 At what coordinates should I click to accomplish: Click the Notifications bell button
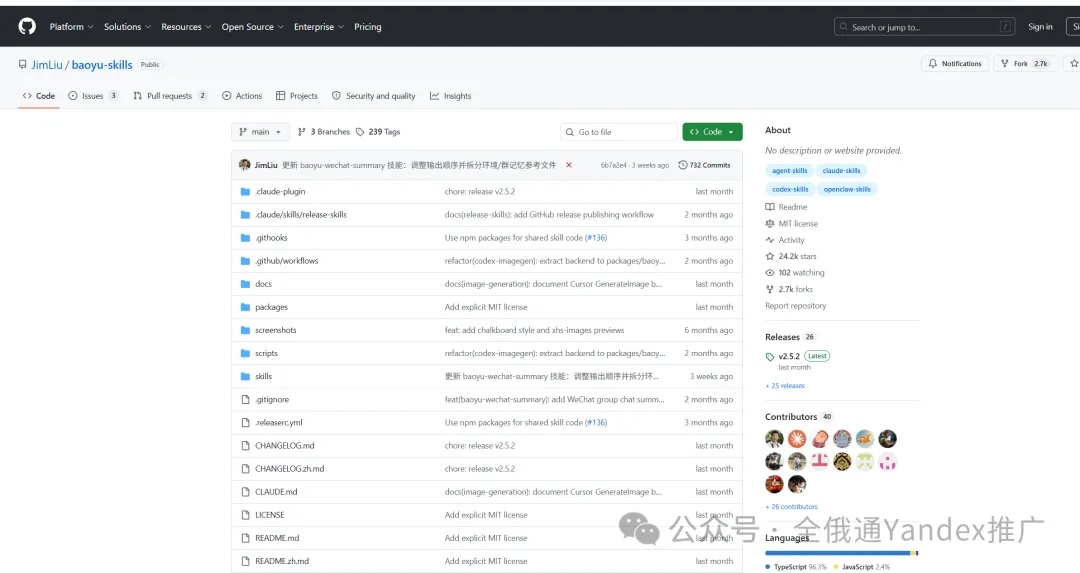click(955, 63)
